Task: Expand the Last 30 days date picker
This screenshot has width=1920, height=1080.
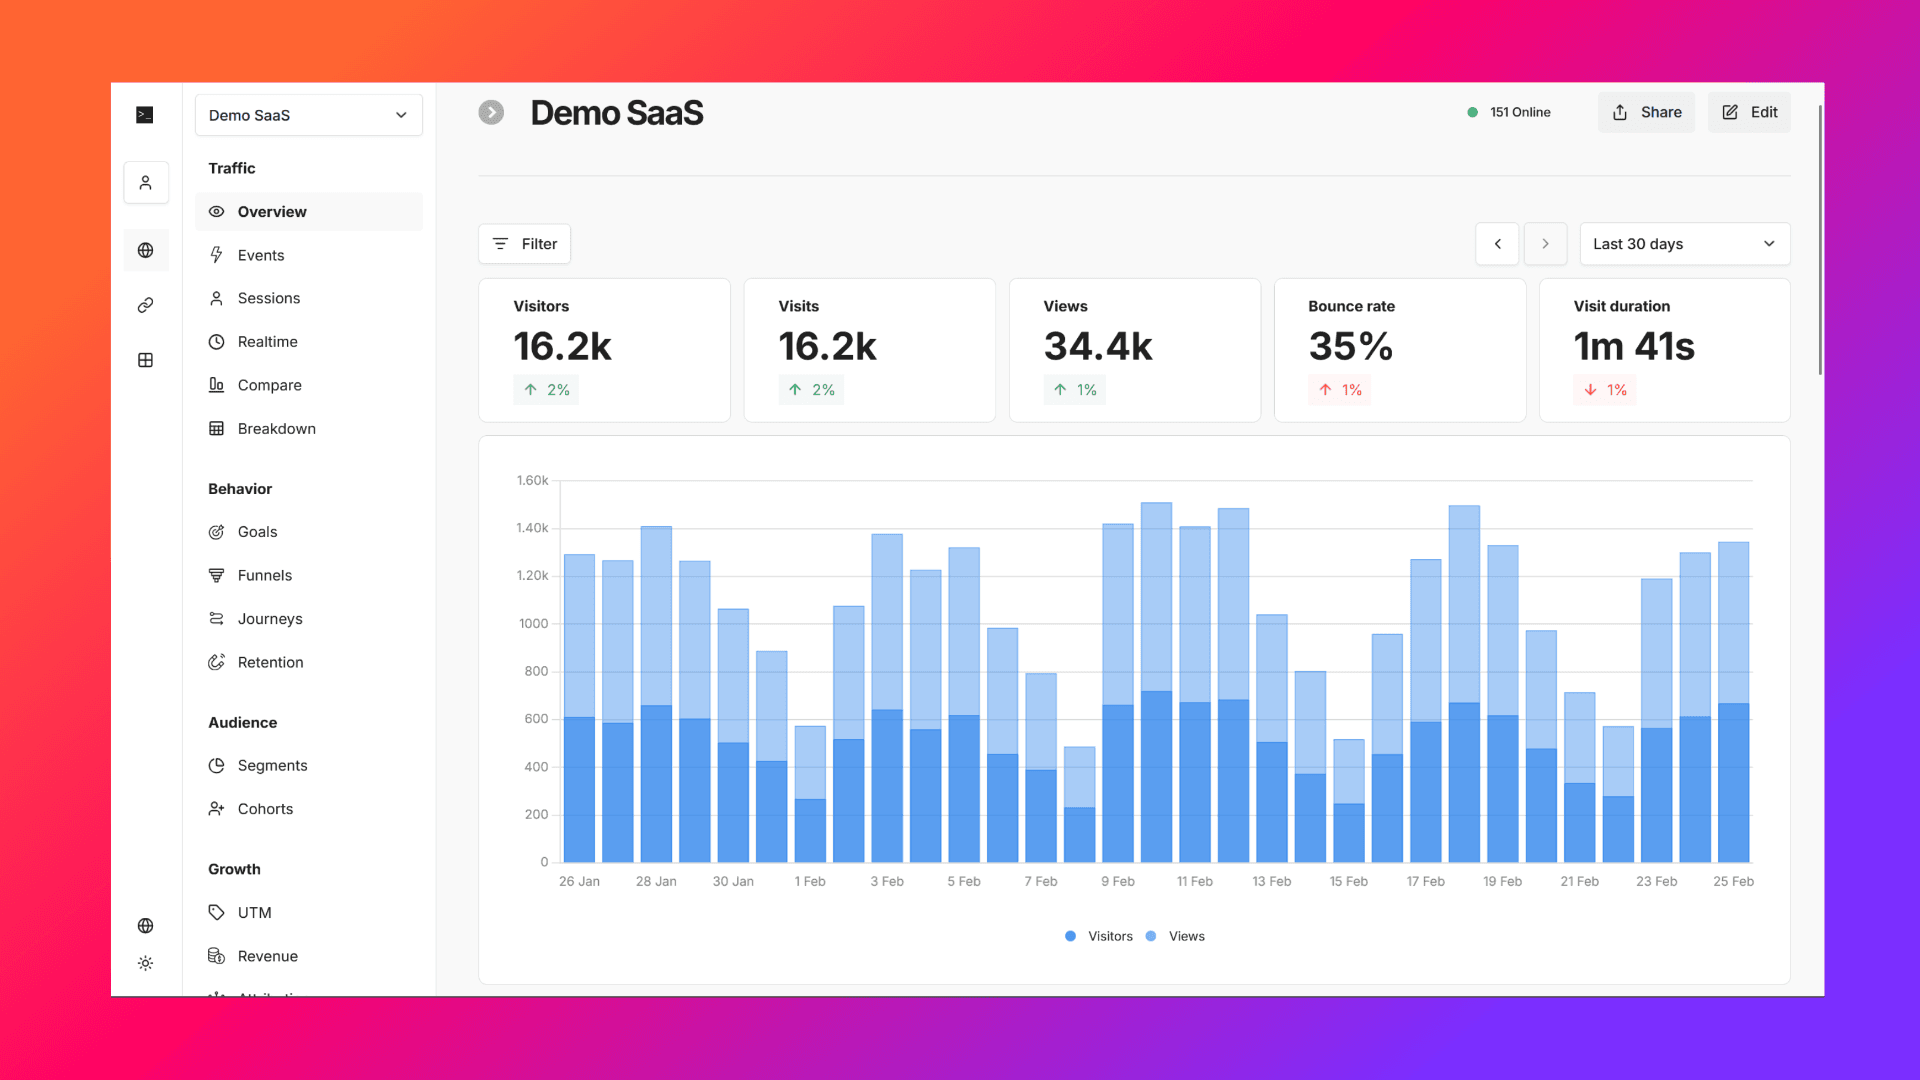Action: 1684,243
